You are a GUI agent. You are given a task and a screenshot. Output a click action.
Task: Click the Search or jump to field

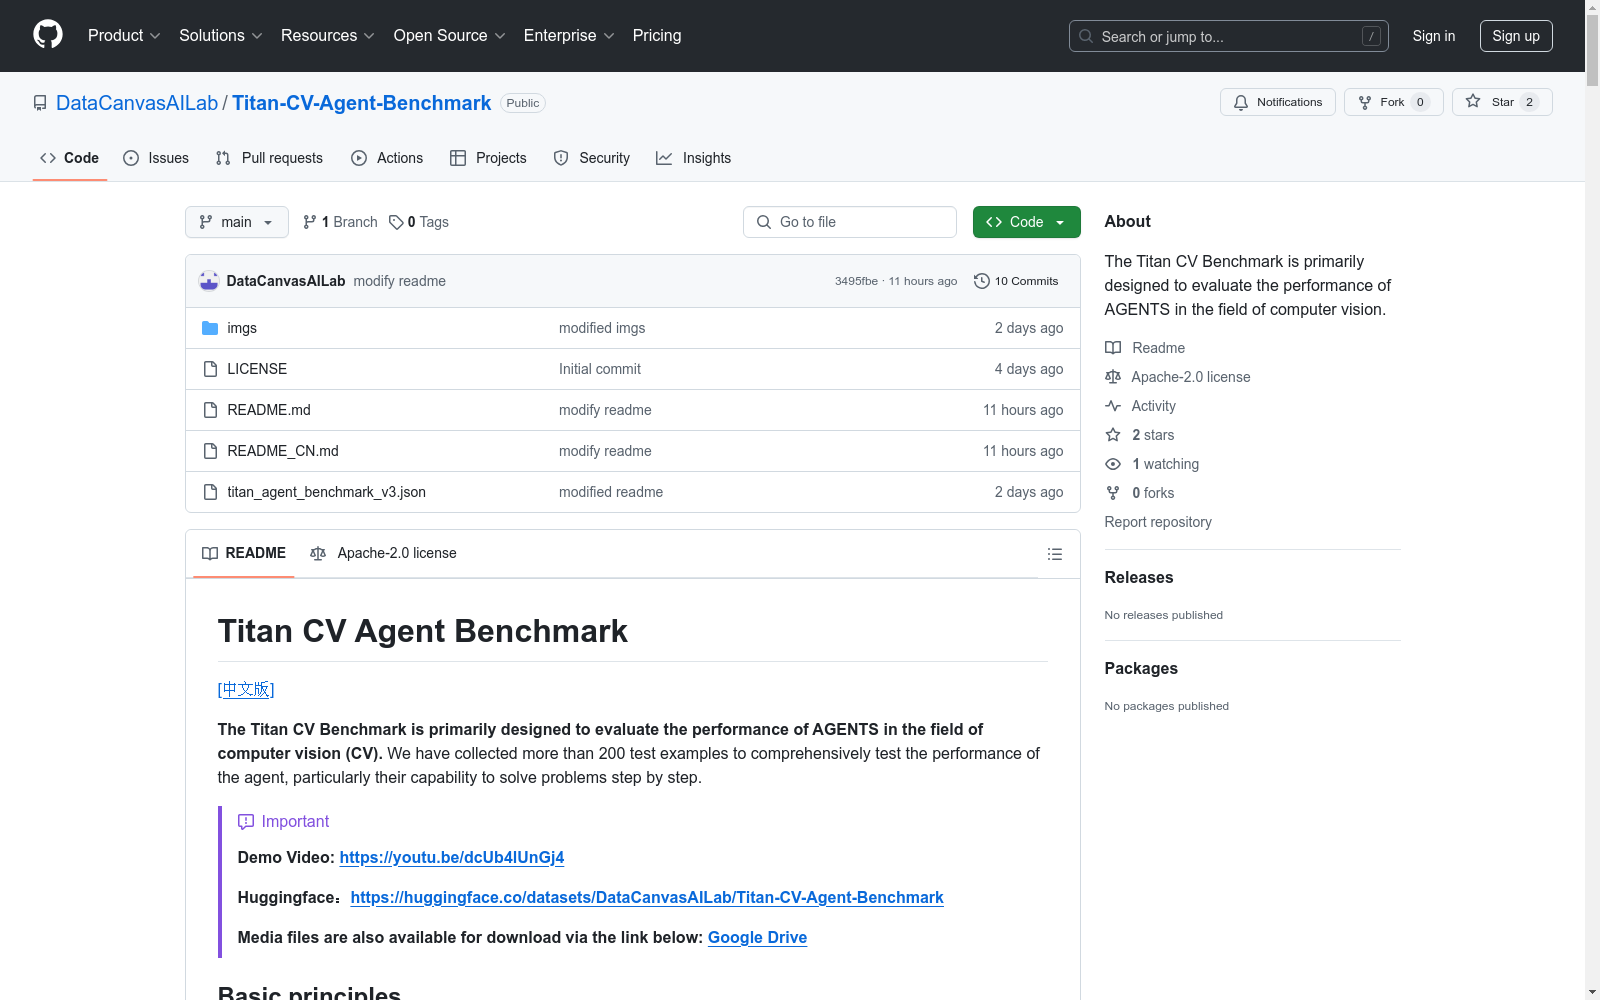tap(1229, 36)
